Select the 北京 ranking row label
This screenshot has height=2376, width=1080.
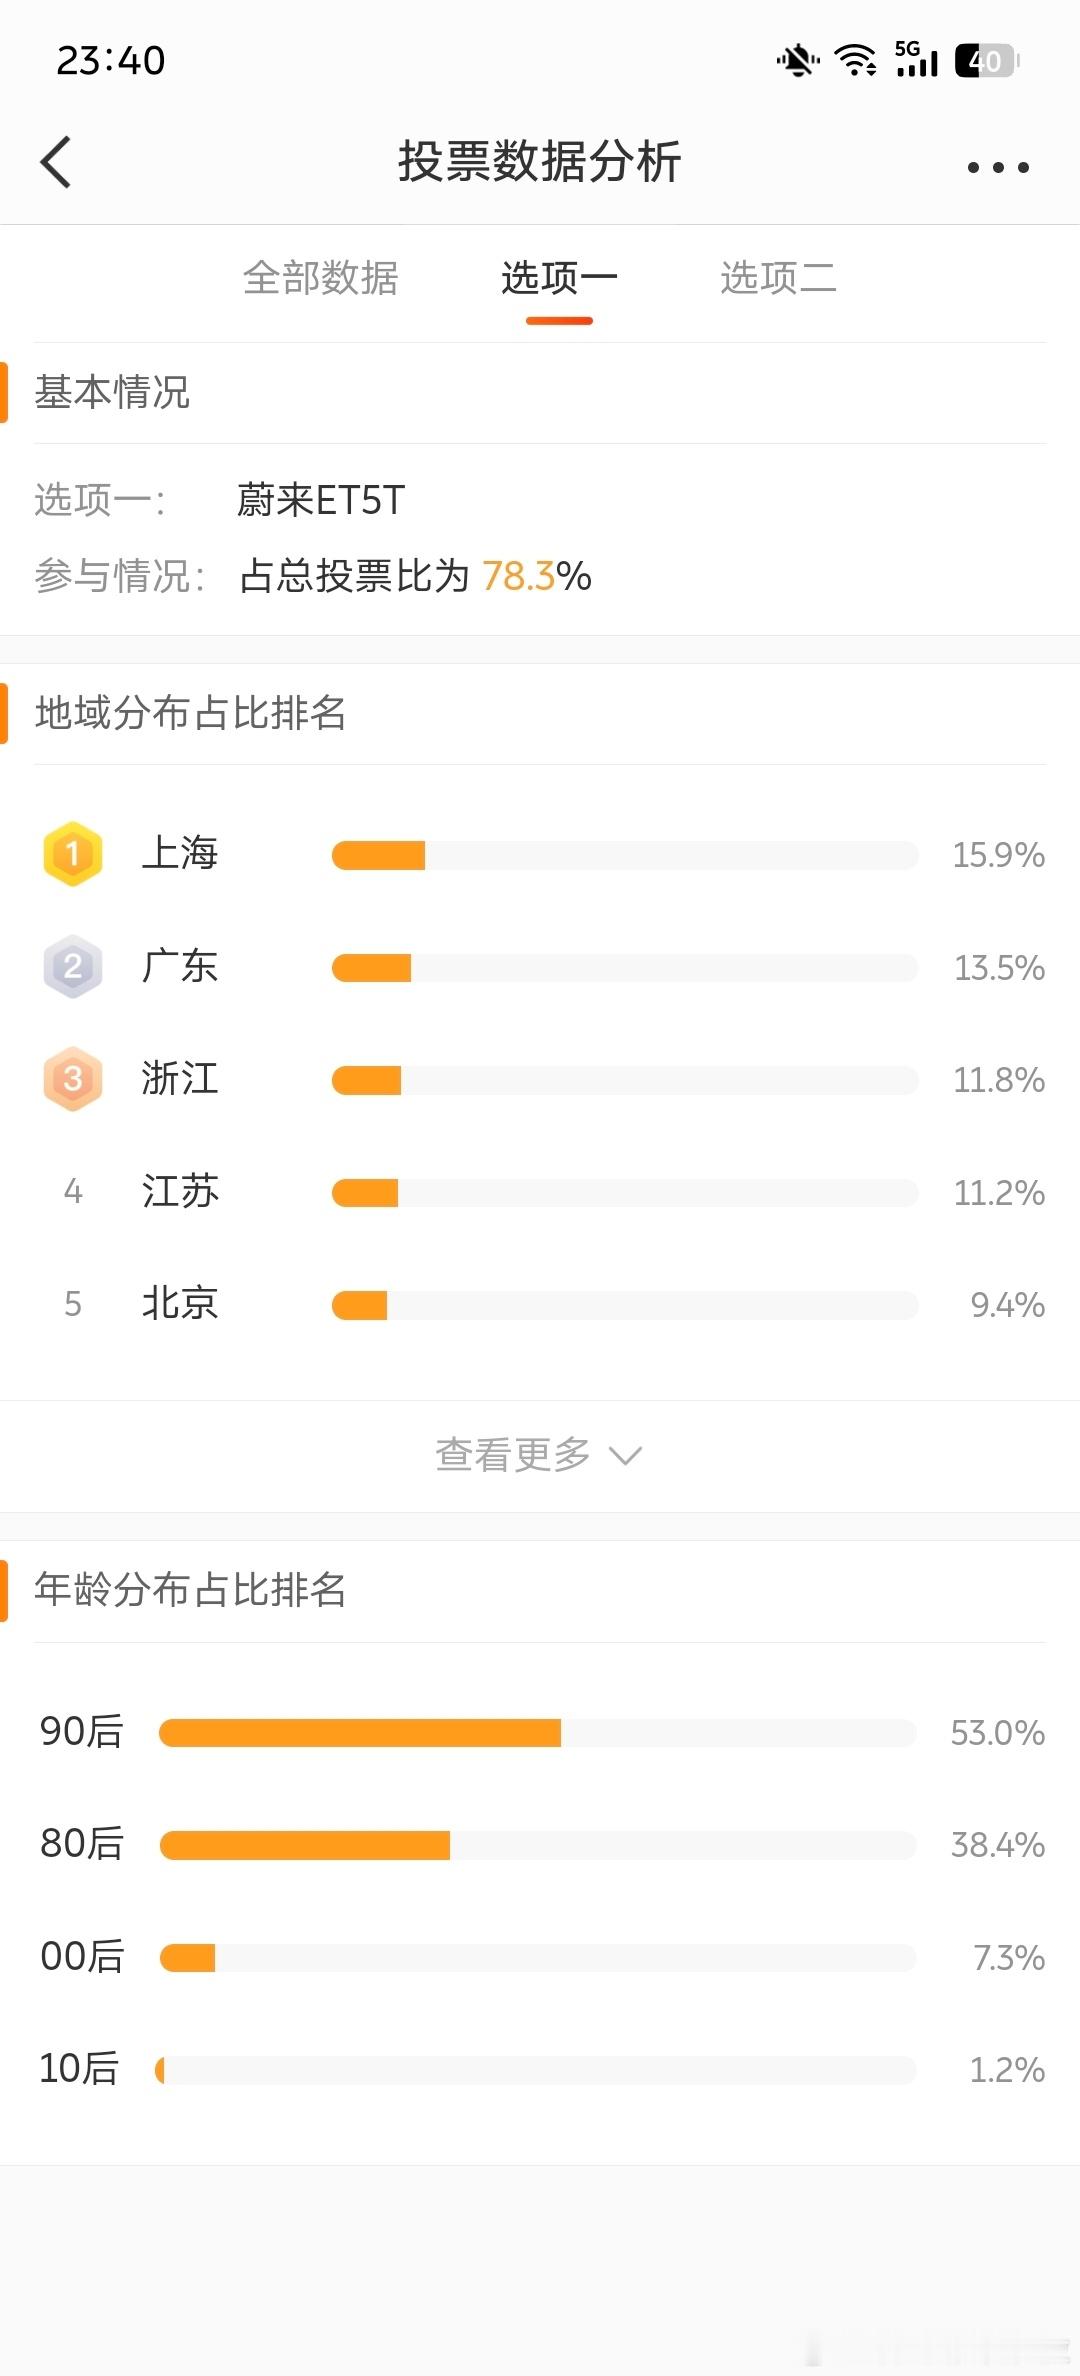(180, 1304)
